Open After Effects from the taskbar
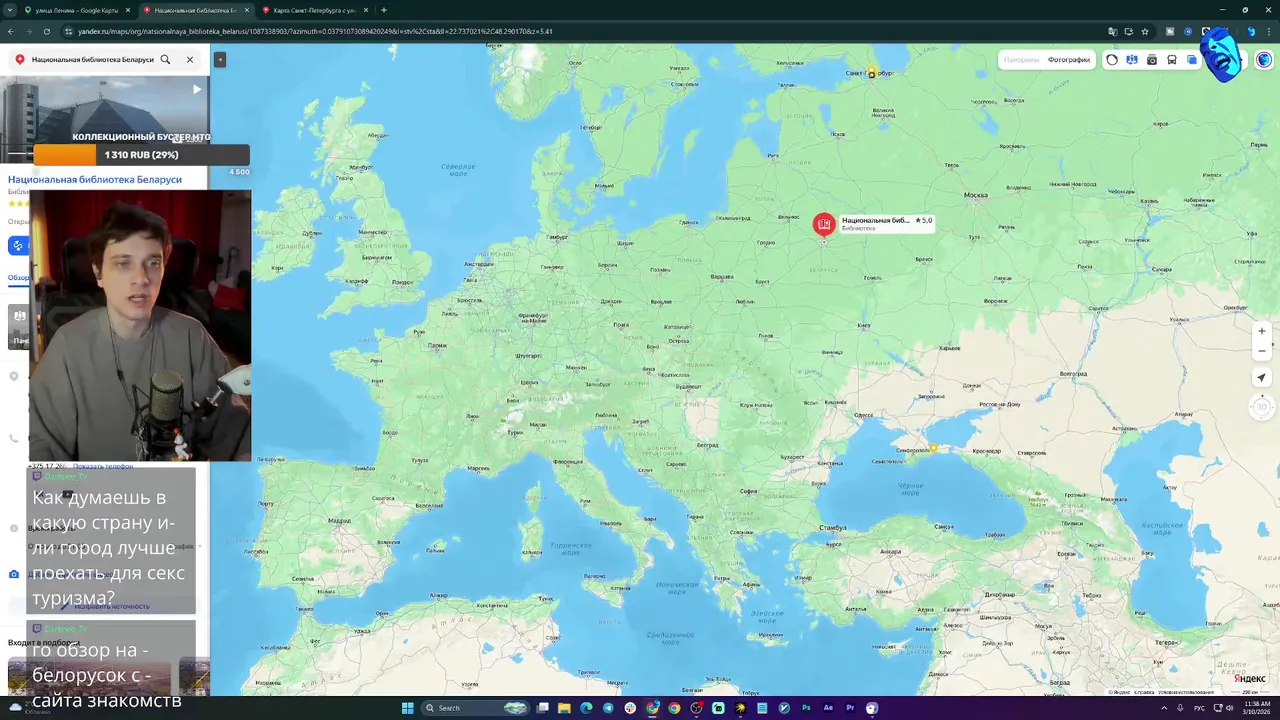The width and height of the screenshot is (1280, 720). 828,708
